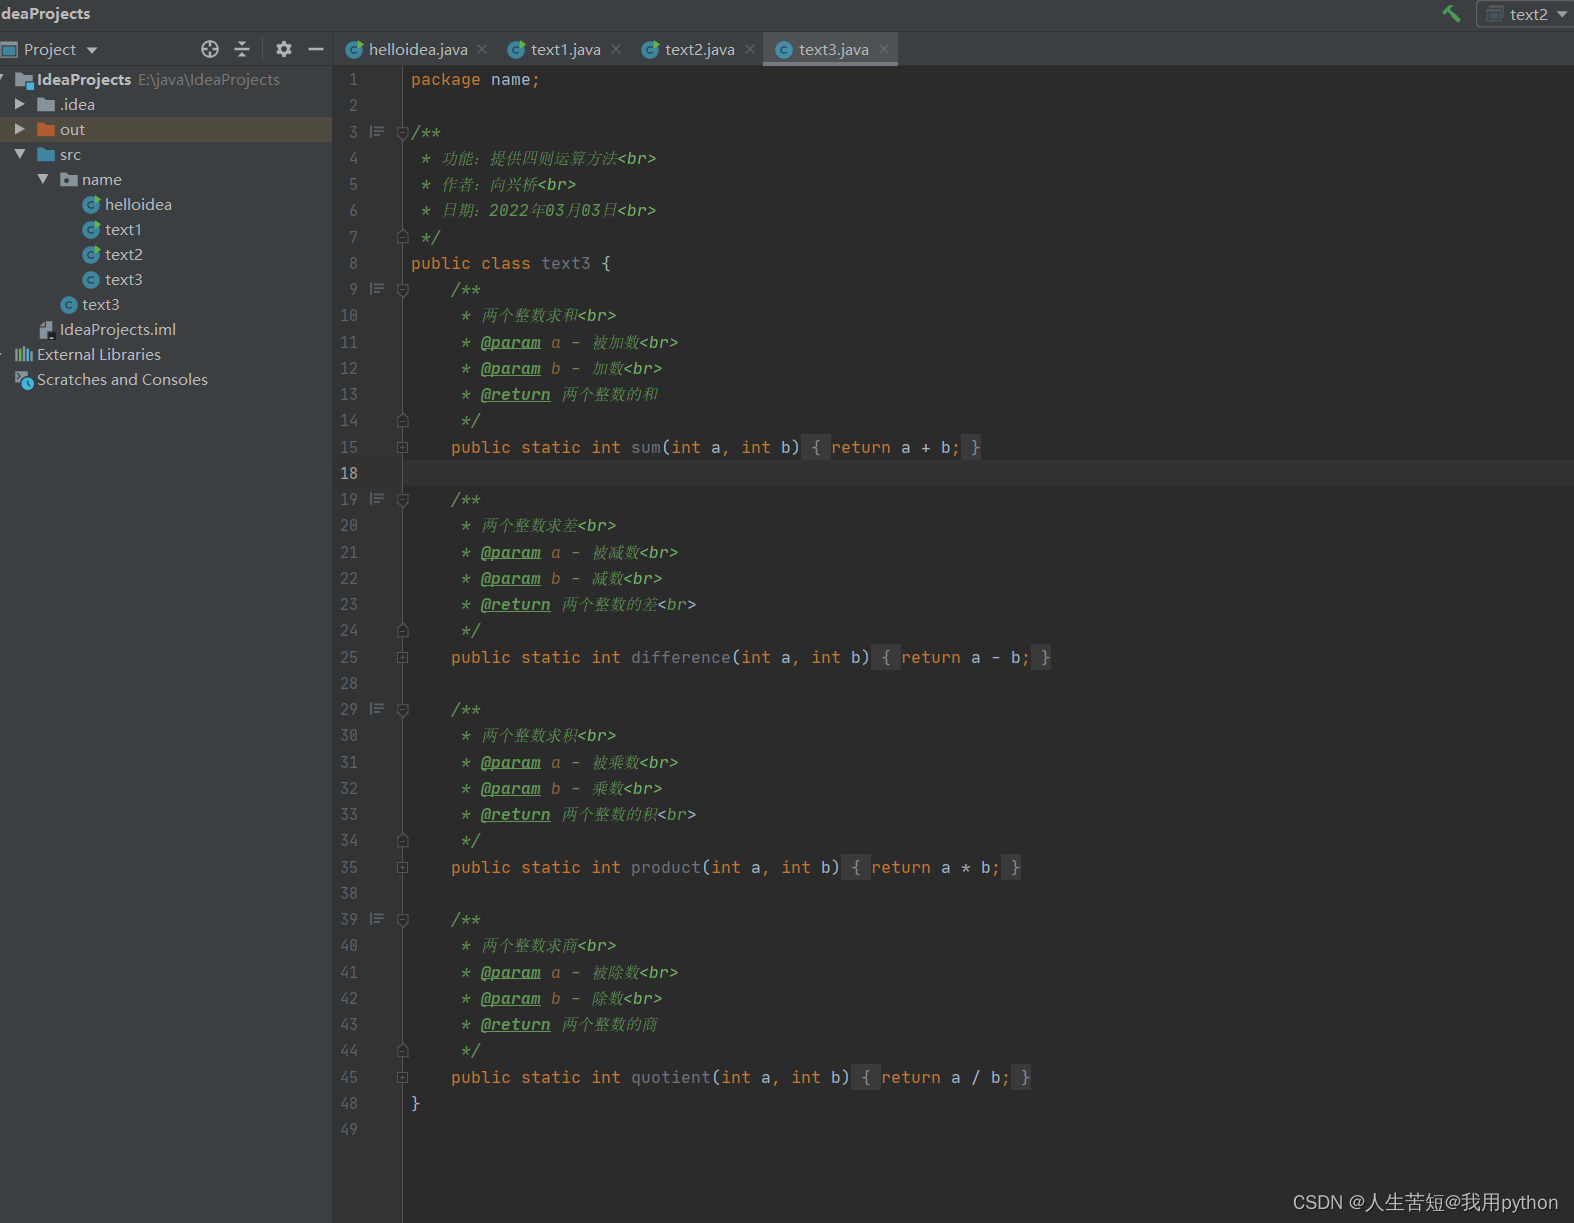This screenshot has height=1223, width=1574.
Task: Select External Libraries node
Action: click(88, 354)
